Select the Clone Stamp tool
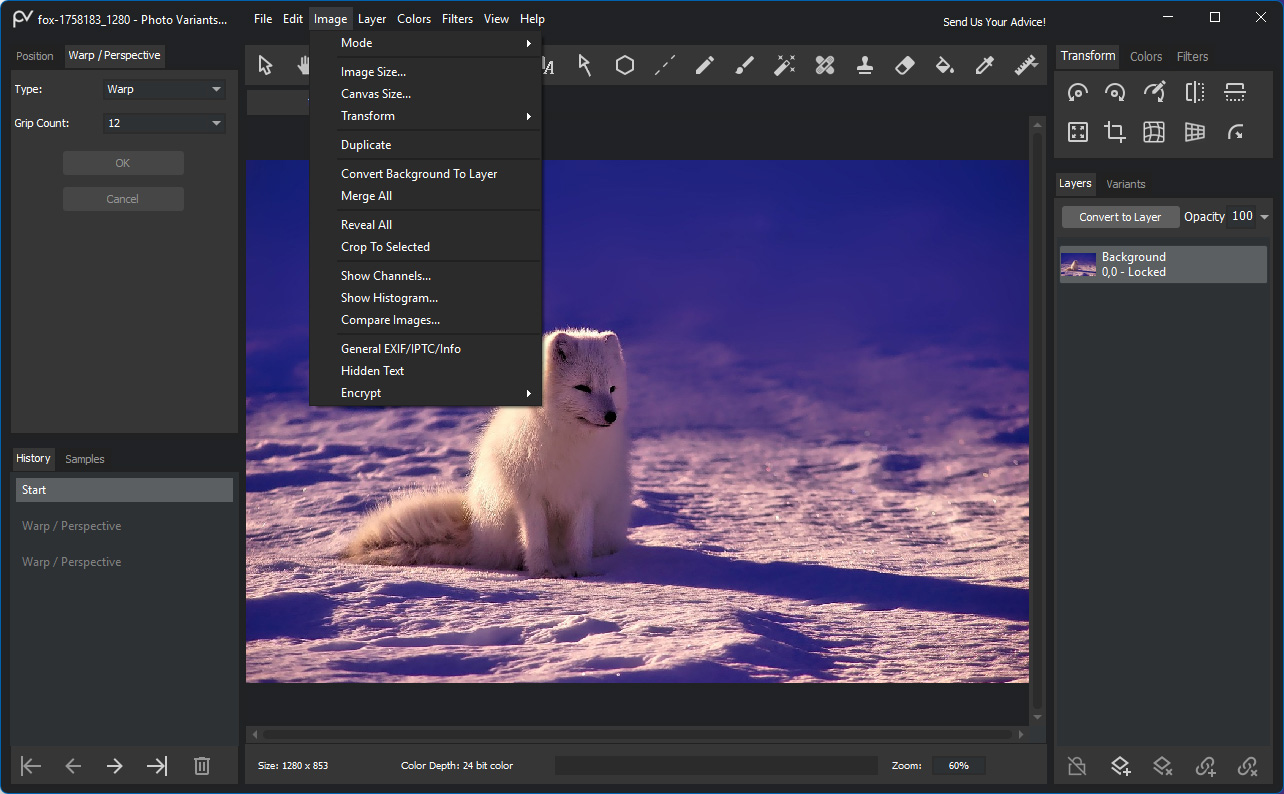Viewport: 1284px width, 794px height. click(865, 65)
